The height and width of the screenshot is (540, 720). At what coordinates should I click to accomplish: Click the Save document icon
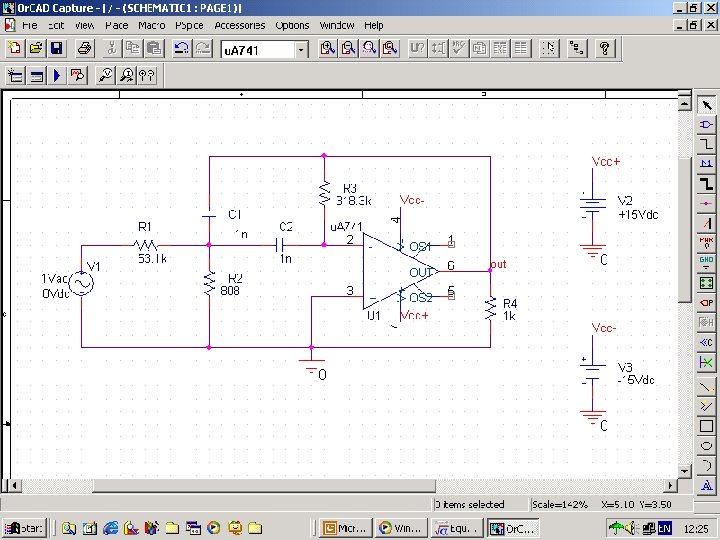[x=57, y=48]
